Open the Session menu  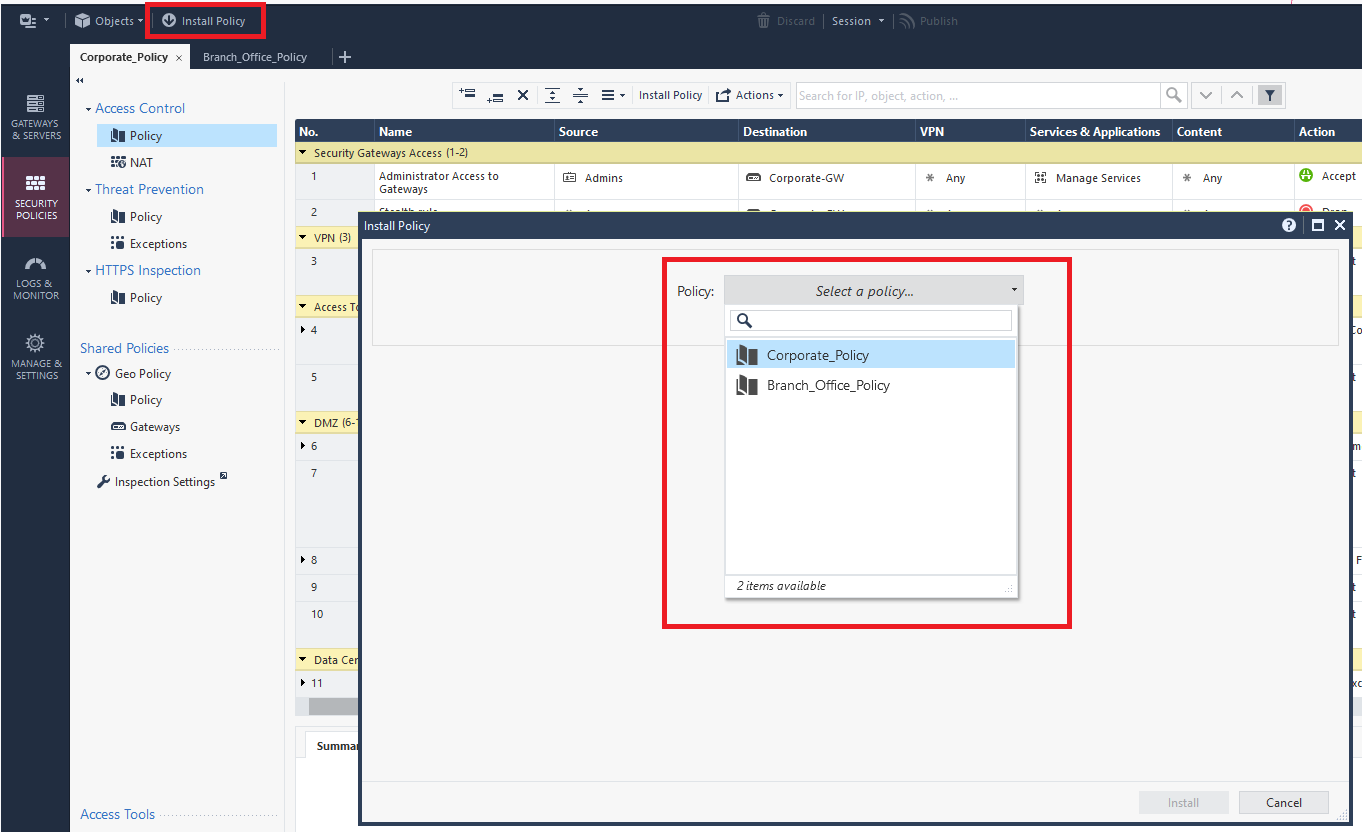(x=857, y=20)
